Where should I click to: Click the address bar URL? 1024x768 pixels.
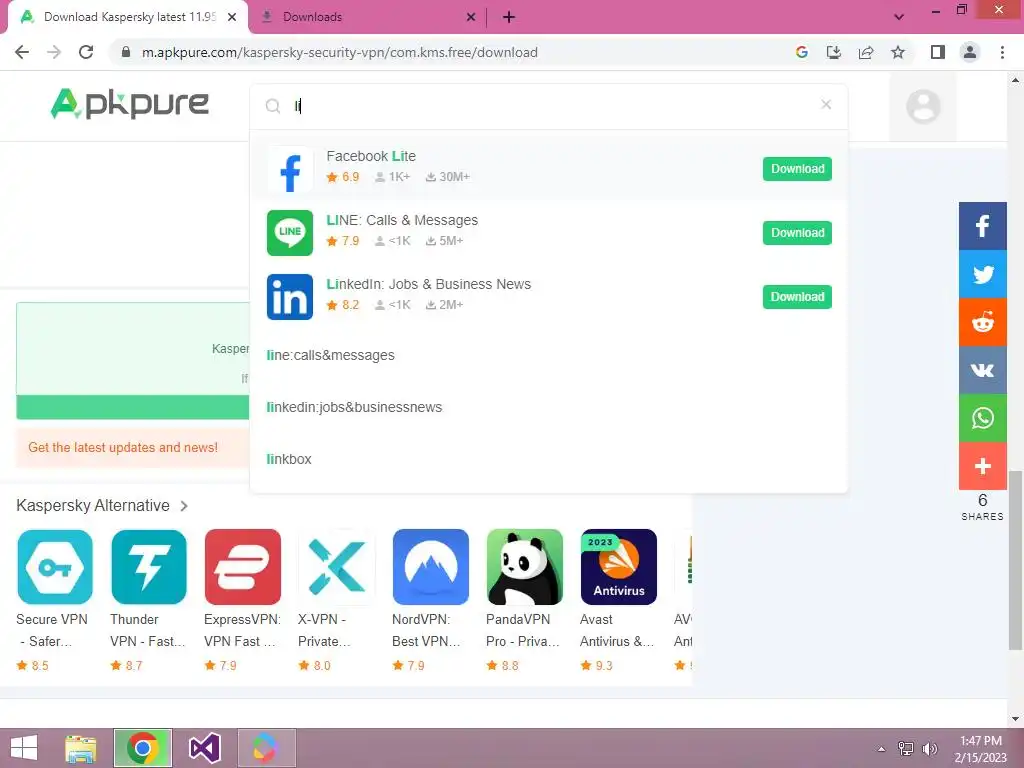(340, 52)
